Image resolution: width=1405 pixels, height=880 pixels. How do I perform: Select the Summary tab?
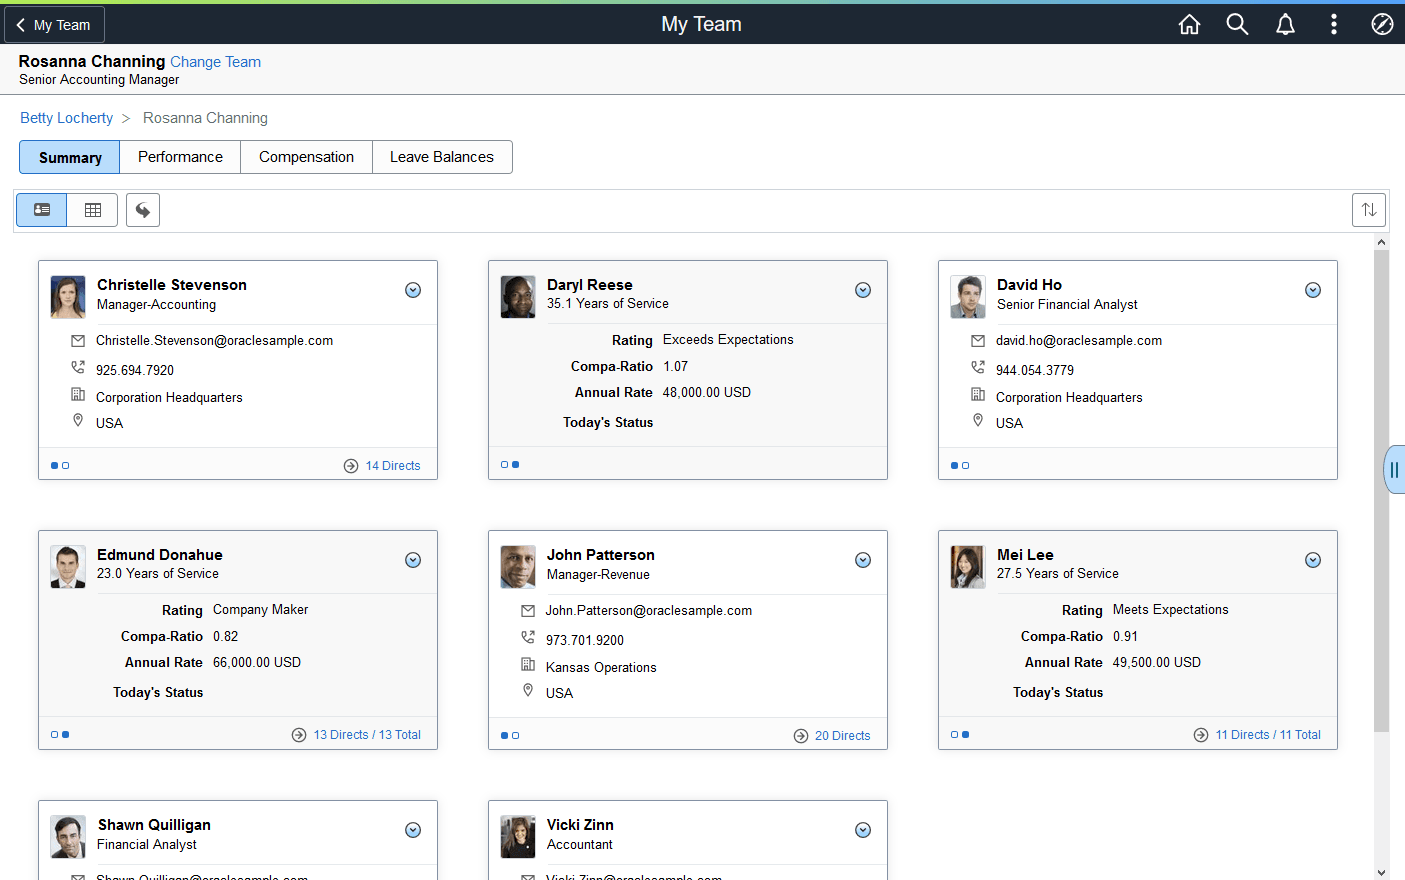pyautogui.click(x=70, y=157)
